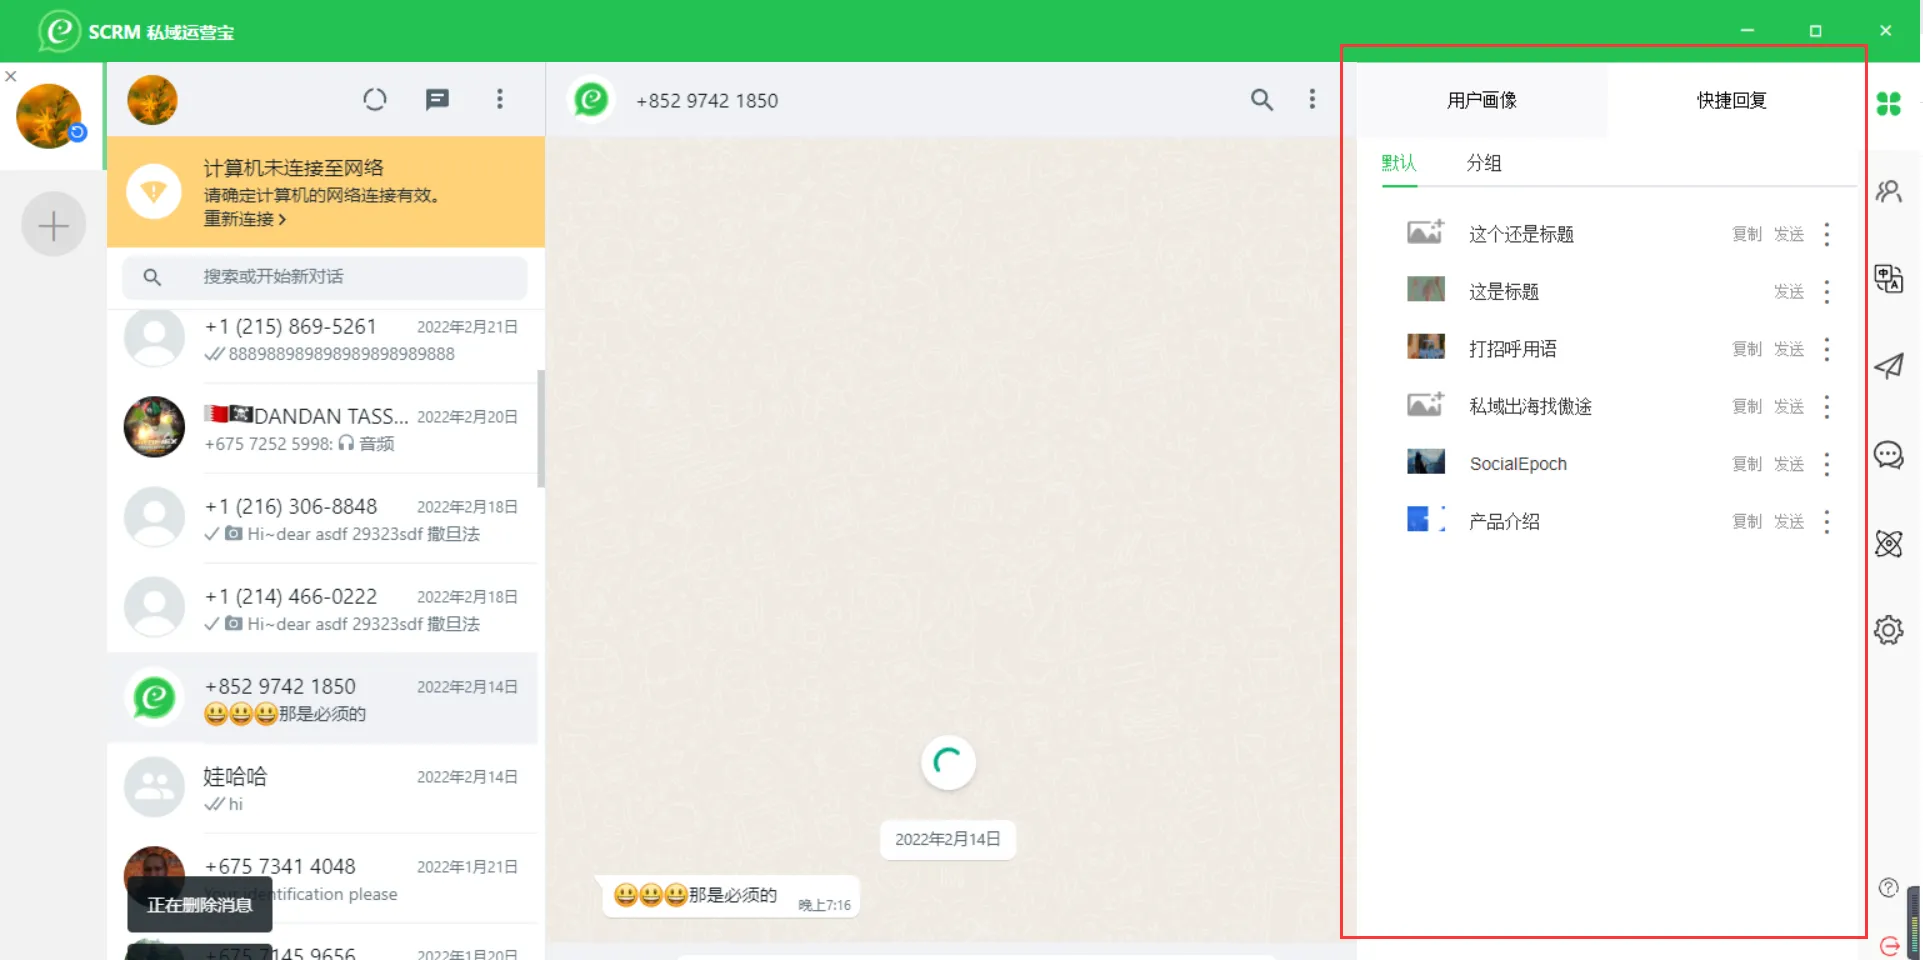This screenshot has height=960, width=1923.
Task: Open the 娃哈哈 group chat
Action: [322, 788]
